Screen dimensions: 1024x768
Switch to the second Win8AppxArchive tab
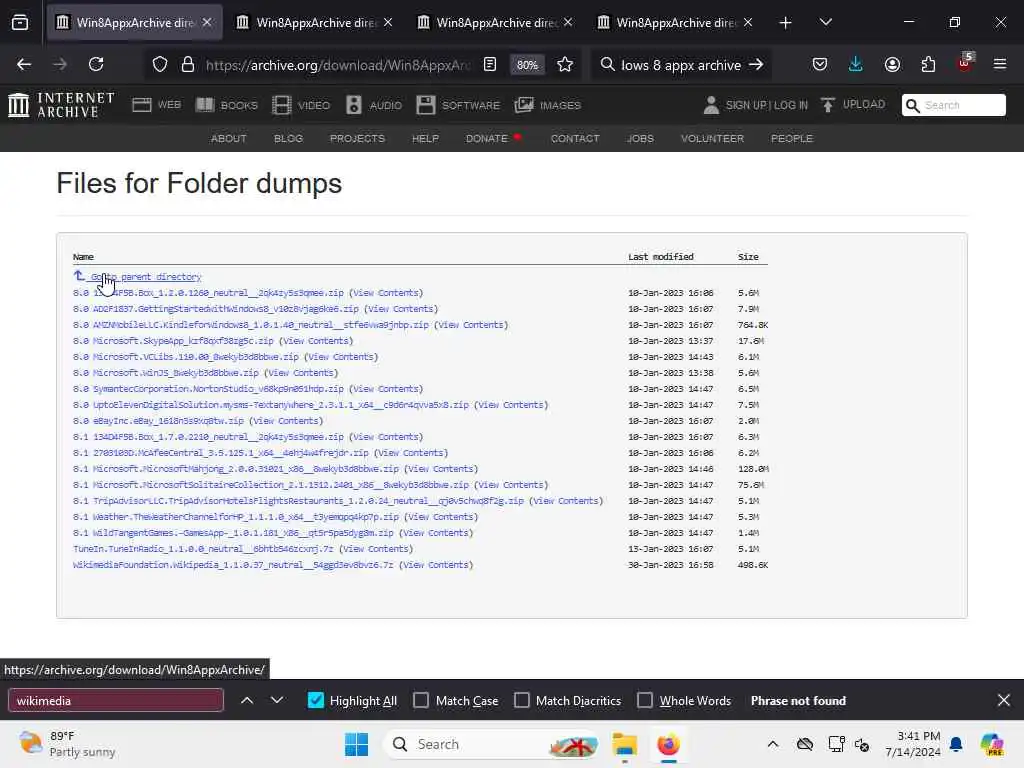315,23
